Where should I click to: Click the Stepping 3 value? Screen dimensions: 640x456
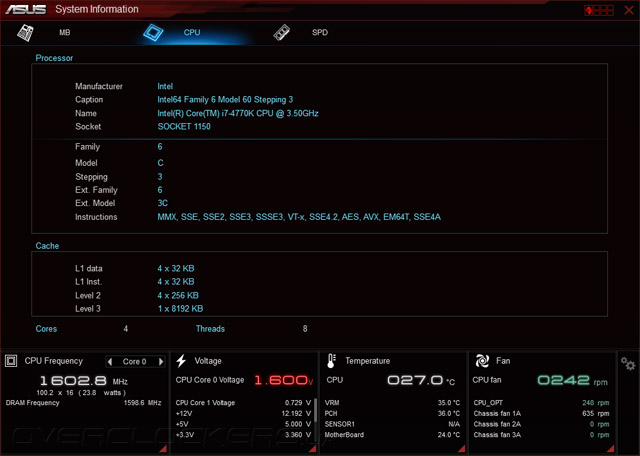[x=160, y=177]
